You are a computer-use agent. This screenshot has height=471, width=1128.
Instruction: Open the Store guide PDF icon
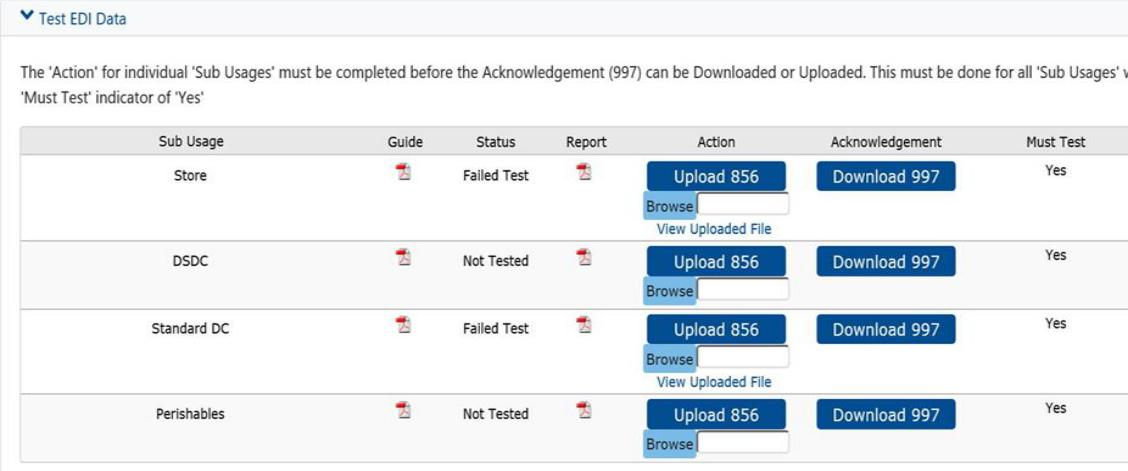[404, 173]
